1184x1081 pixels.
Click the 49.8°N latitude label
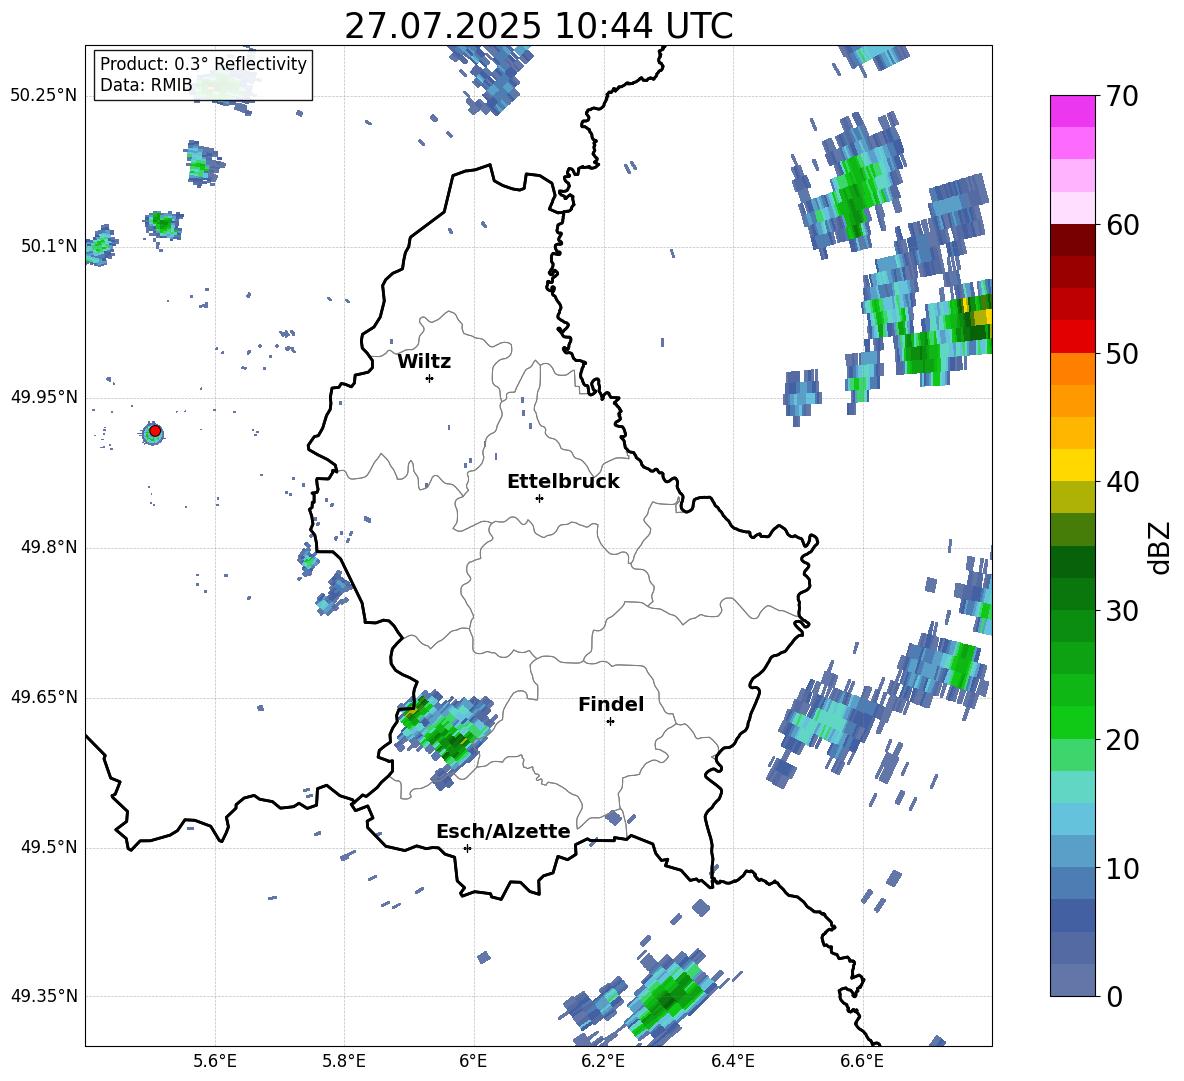coord(49,547)
